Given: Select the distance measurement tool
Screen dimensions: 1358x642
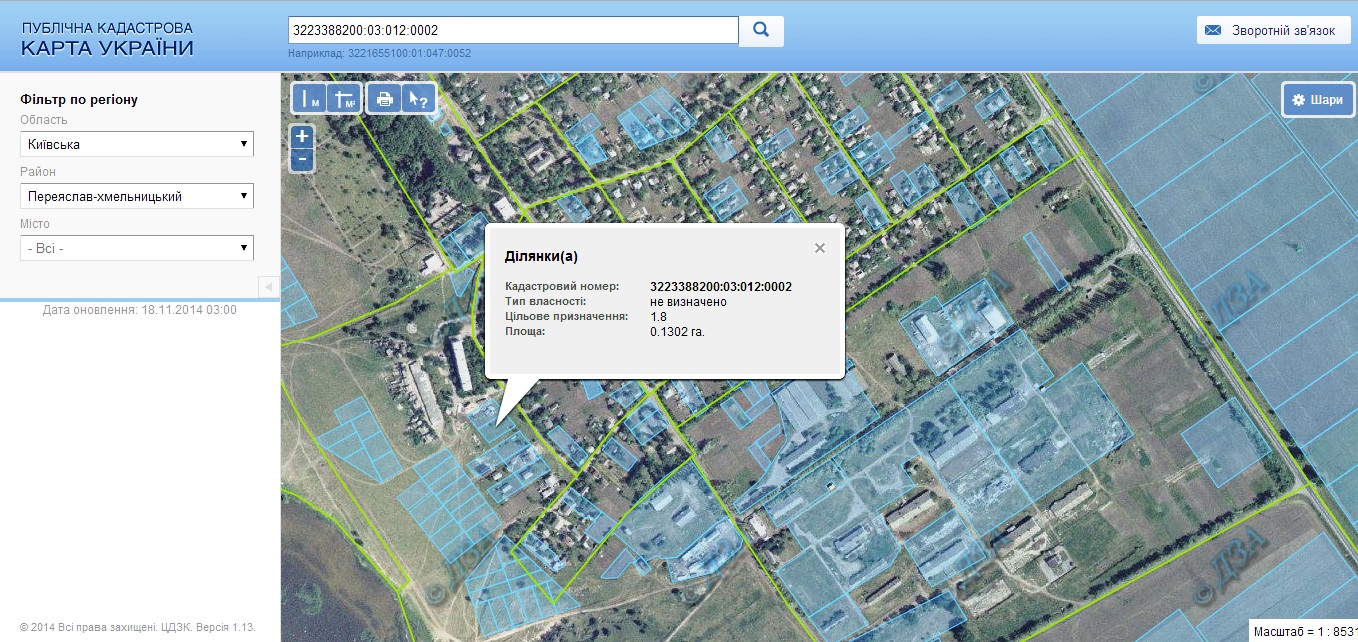Looking at the screenshot, I should coord(310,99).
